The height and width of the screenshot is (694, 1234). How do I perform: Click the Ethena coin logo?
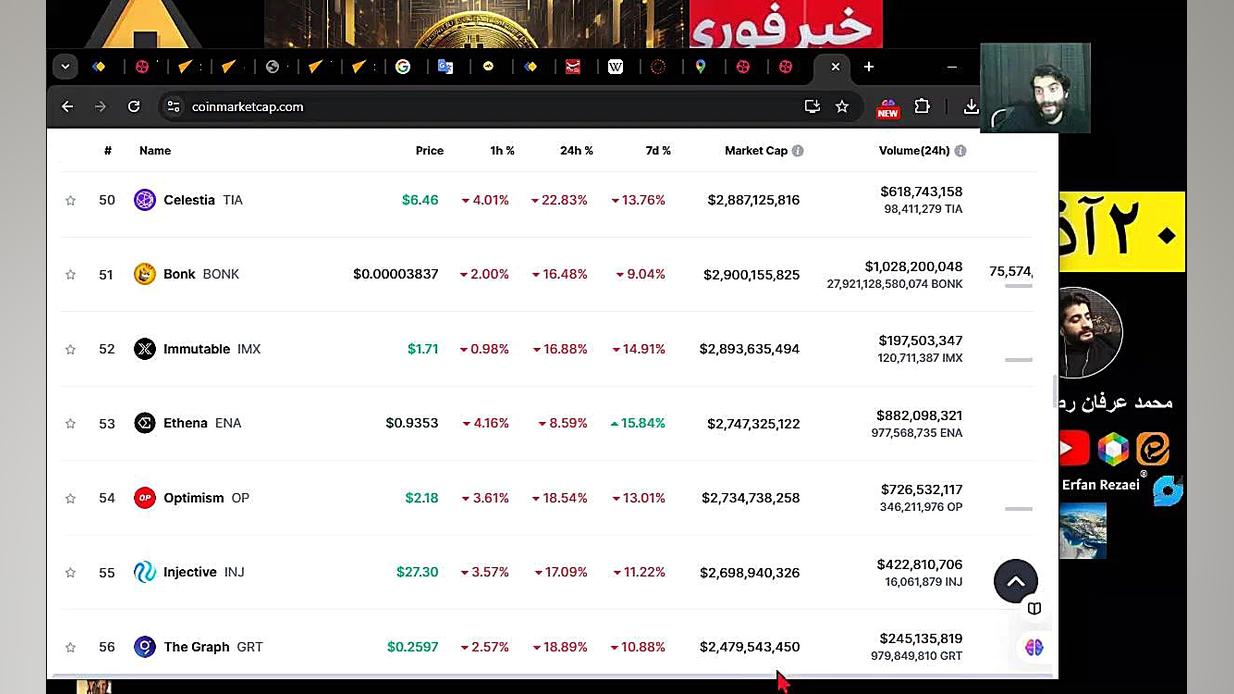click(x=145, y=423)
